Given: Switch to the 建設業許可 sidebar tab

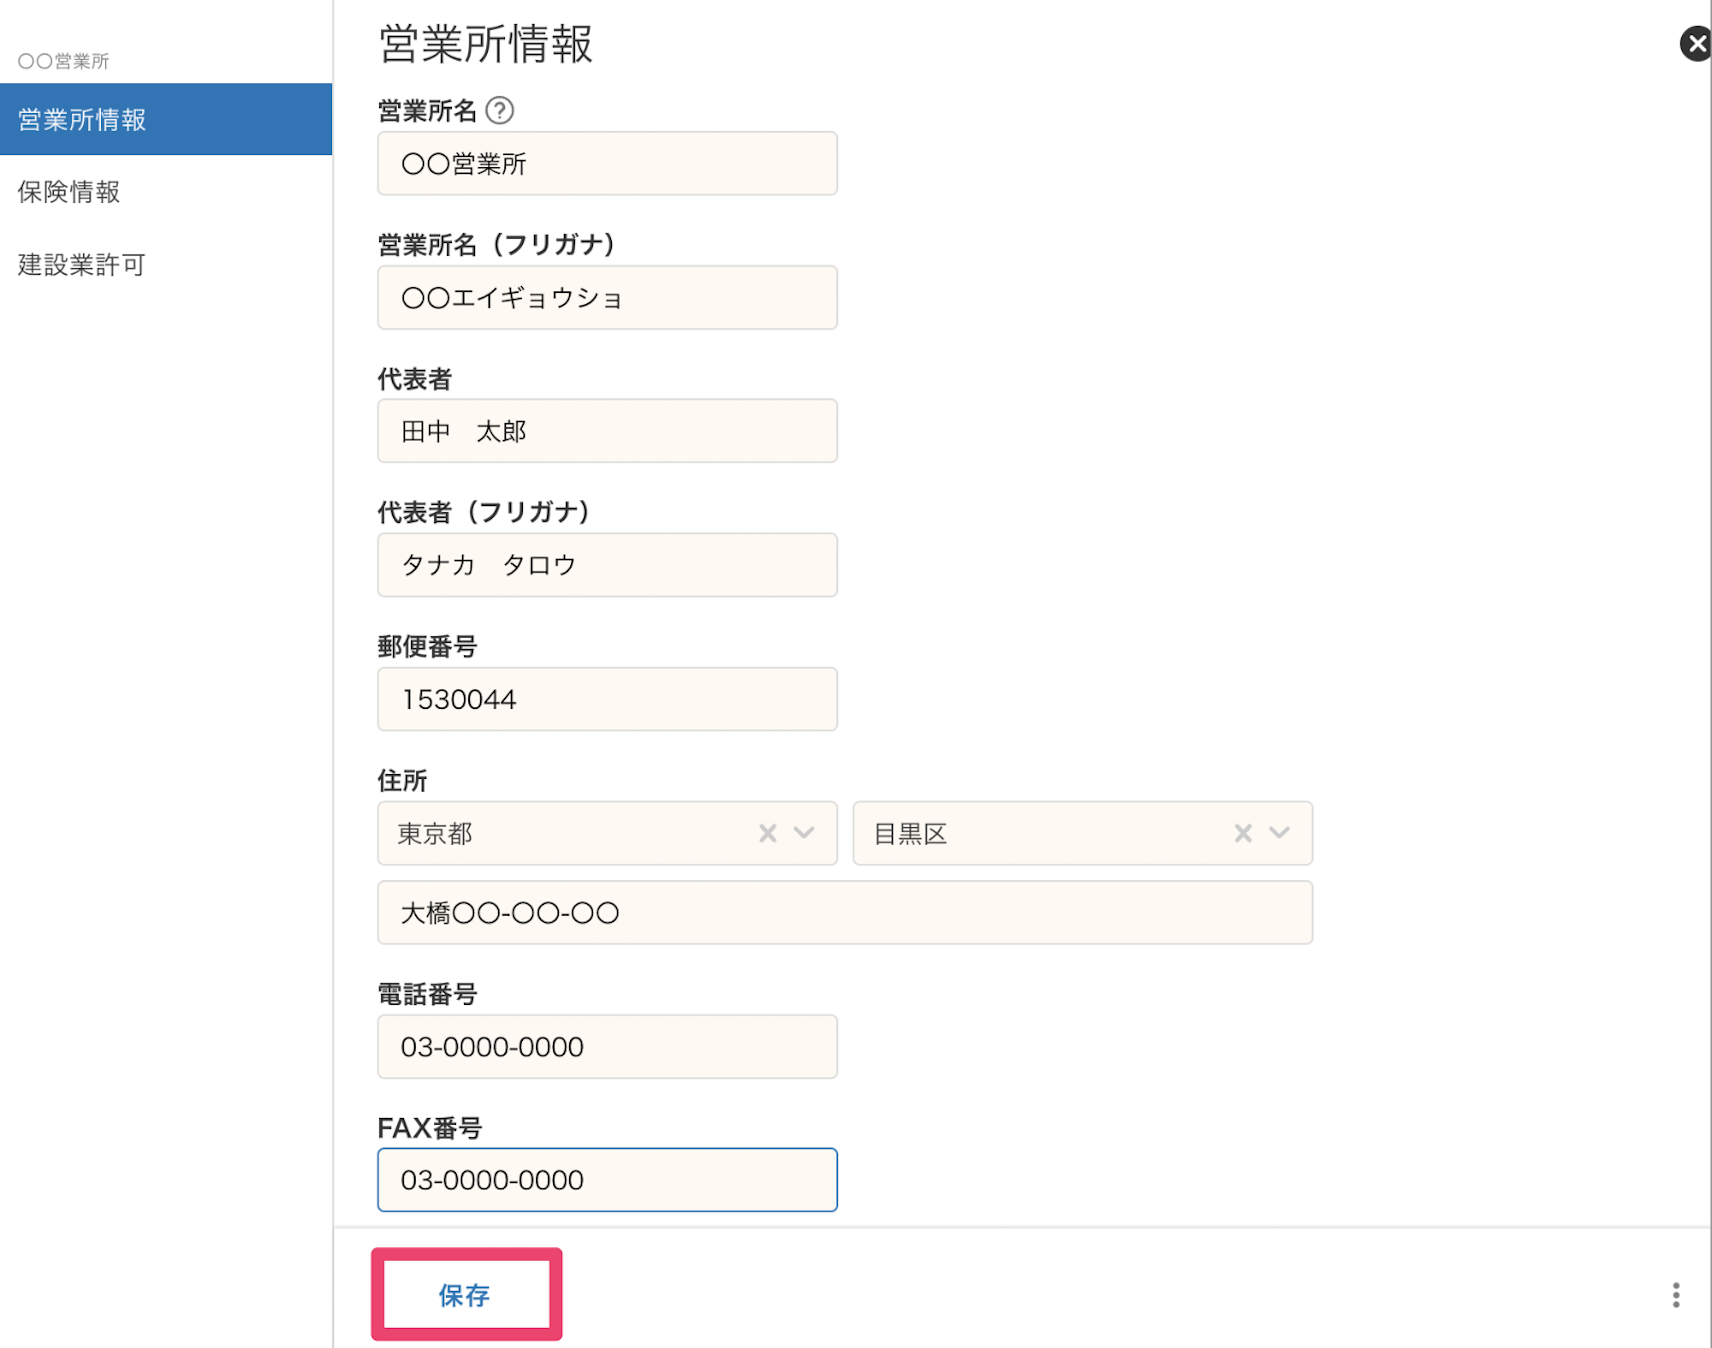Looking at the screenshot, I should tap(82, 265).
